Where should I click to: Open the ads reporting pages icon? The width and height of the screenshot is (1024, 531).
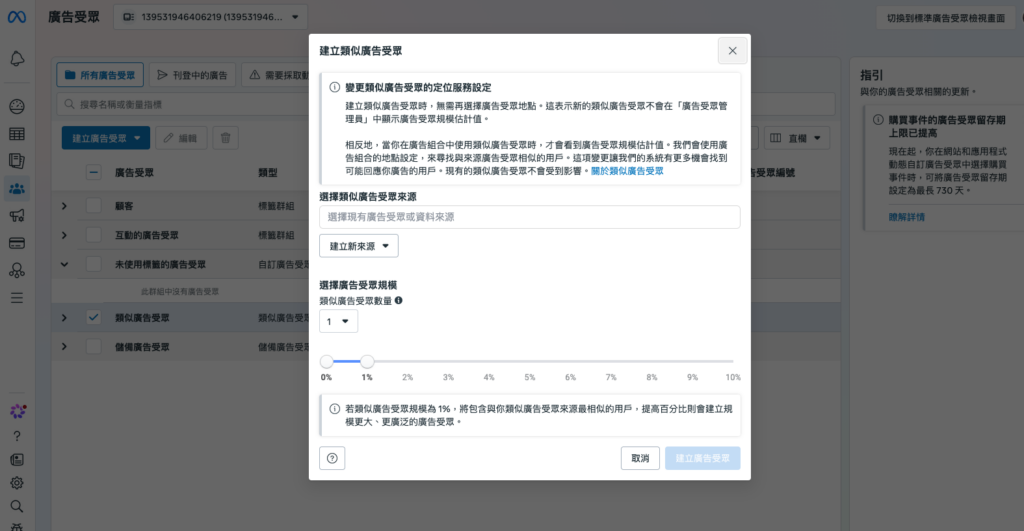pyautogui.click(x=17, y=161)
